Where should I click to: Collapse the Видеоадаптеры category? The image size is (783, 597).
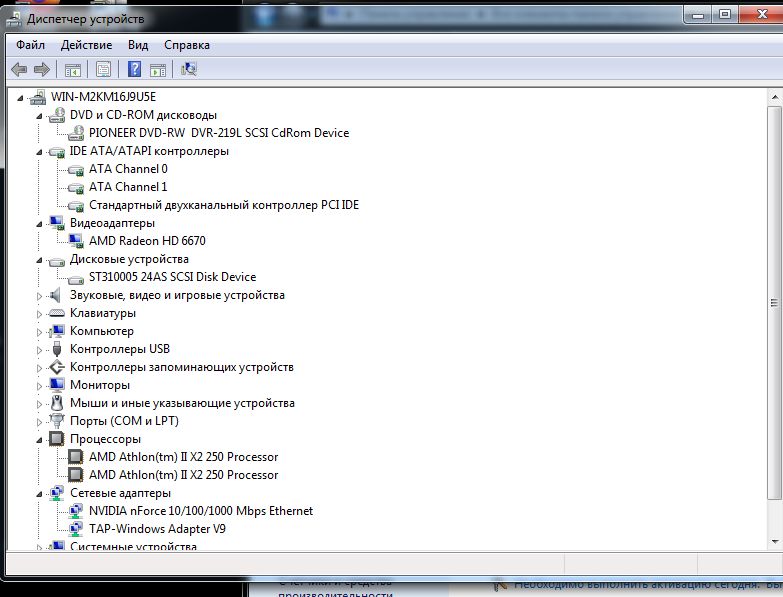click(39, 224)
